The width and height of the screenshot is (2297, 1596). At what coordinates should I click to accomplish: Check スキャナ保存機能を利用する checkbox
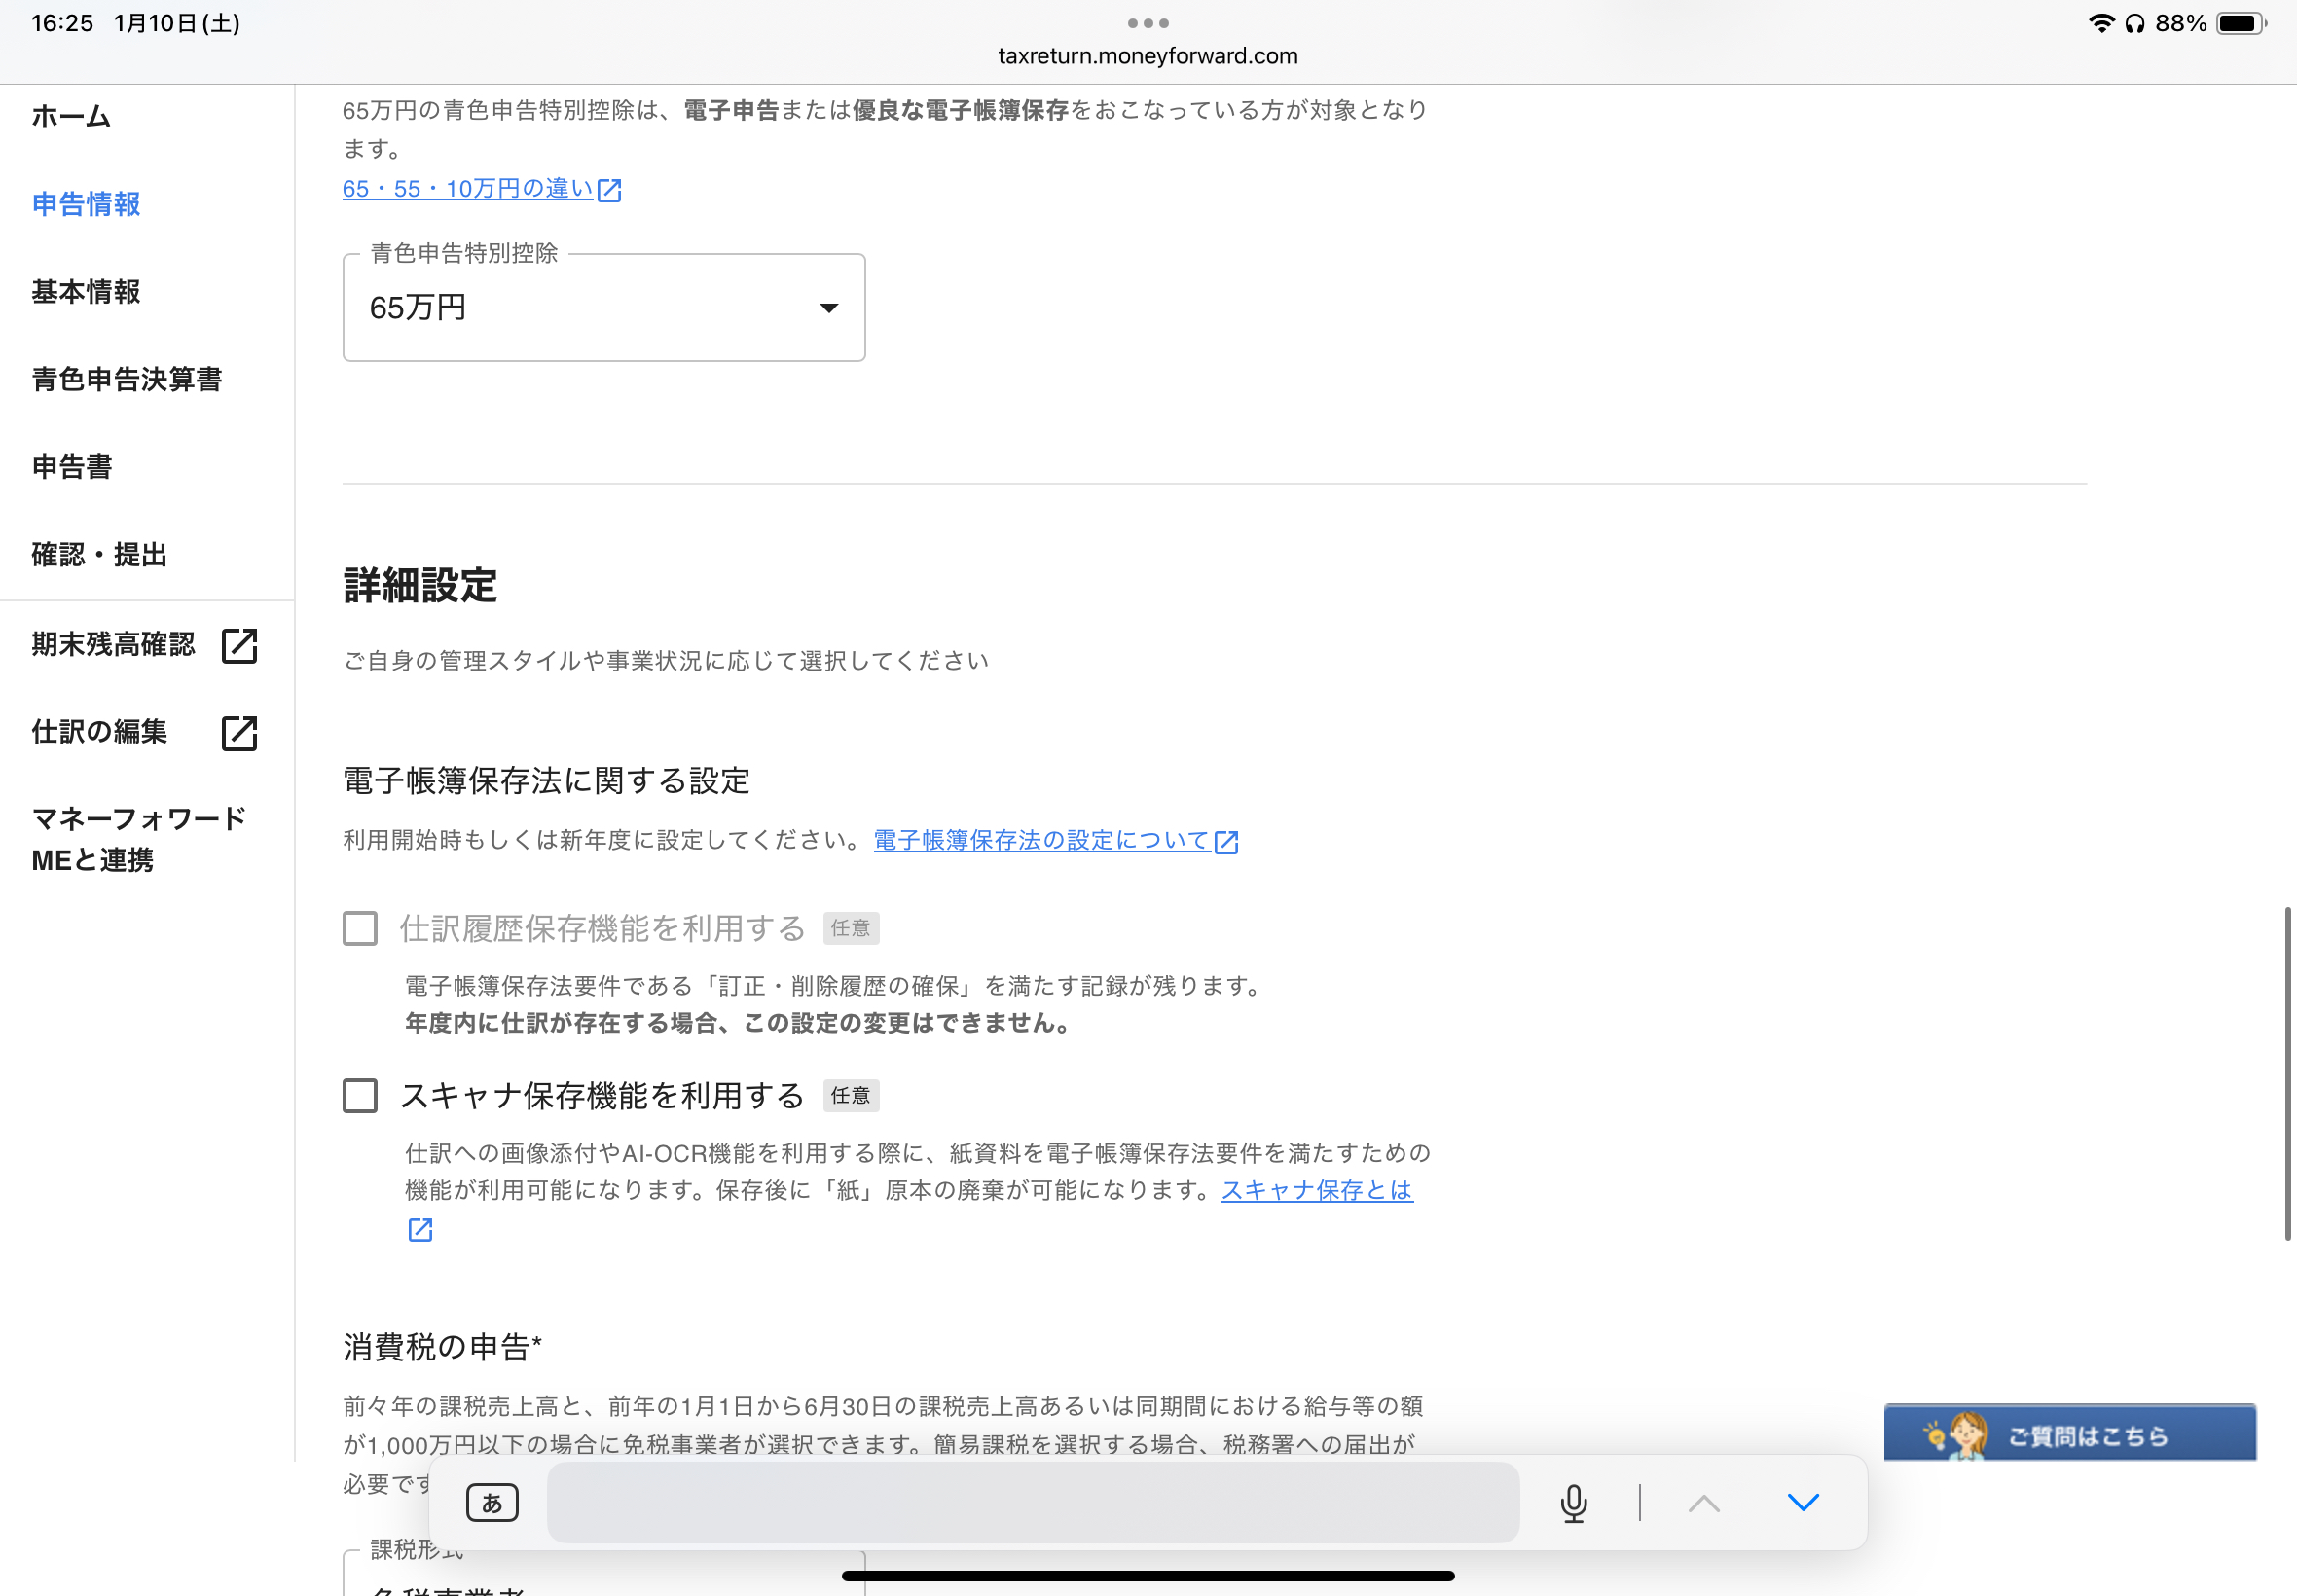coord(360,1096)
